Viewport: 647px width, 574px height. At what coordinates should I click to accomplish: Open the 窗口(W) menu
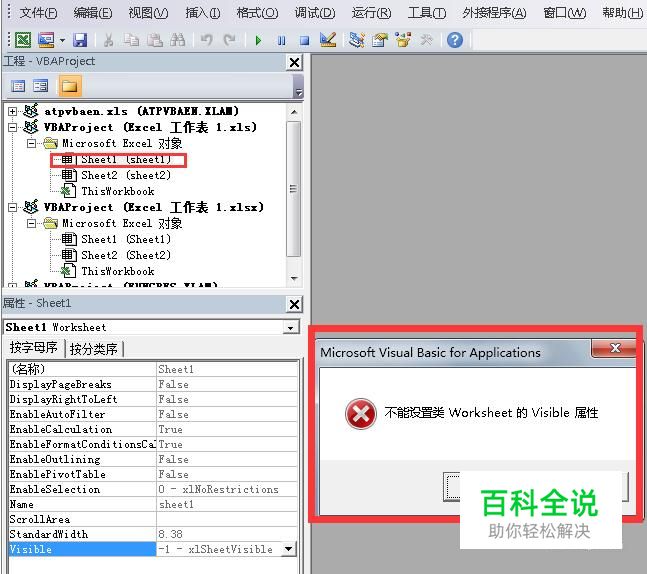564,13
